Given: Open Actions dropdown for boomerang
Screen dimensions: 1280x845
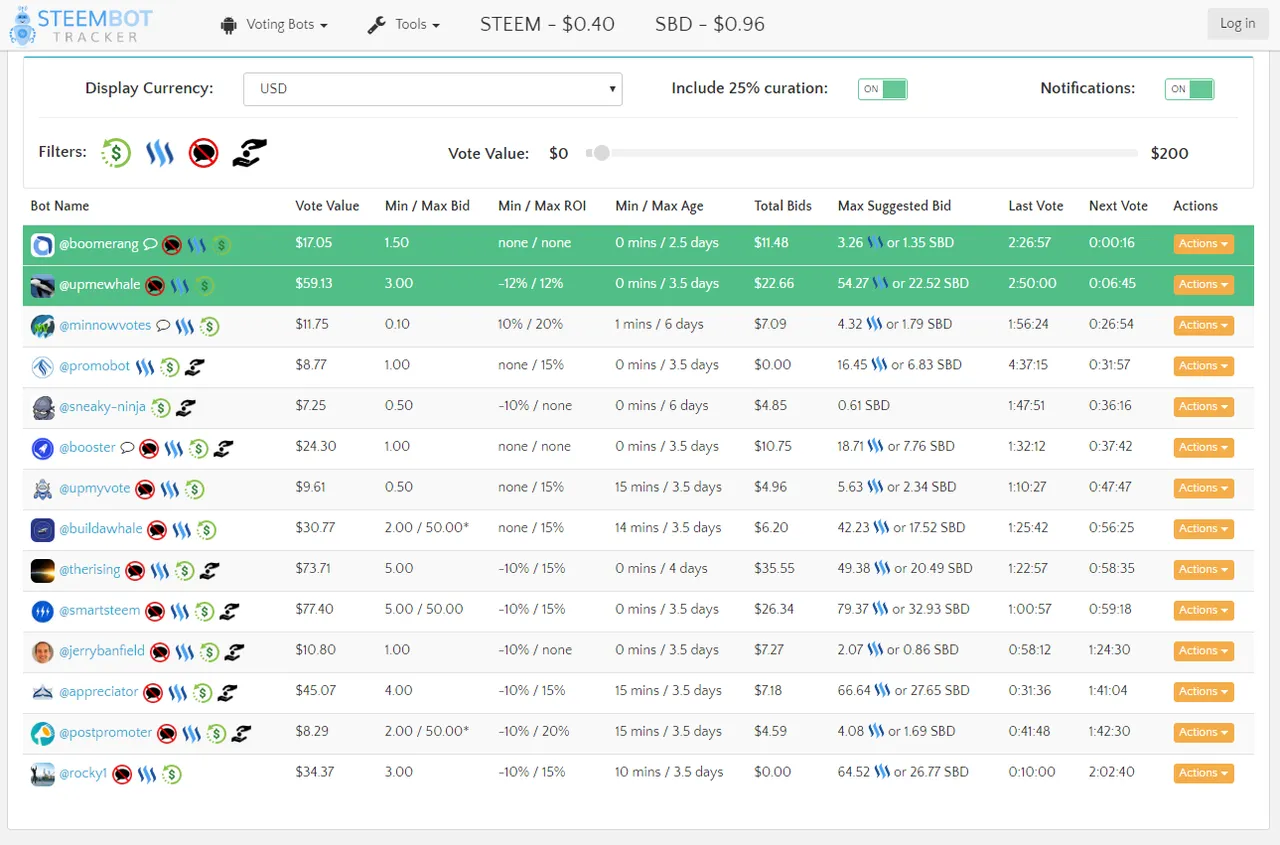Looking at the screenshot, I should (x=1203, y=244).
